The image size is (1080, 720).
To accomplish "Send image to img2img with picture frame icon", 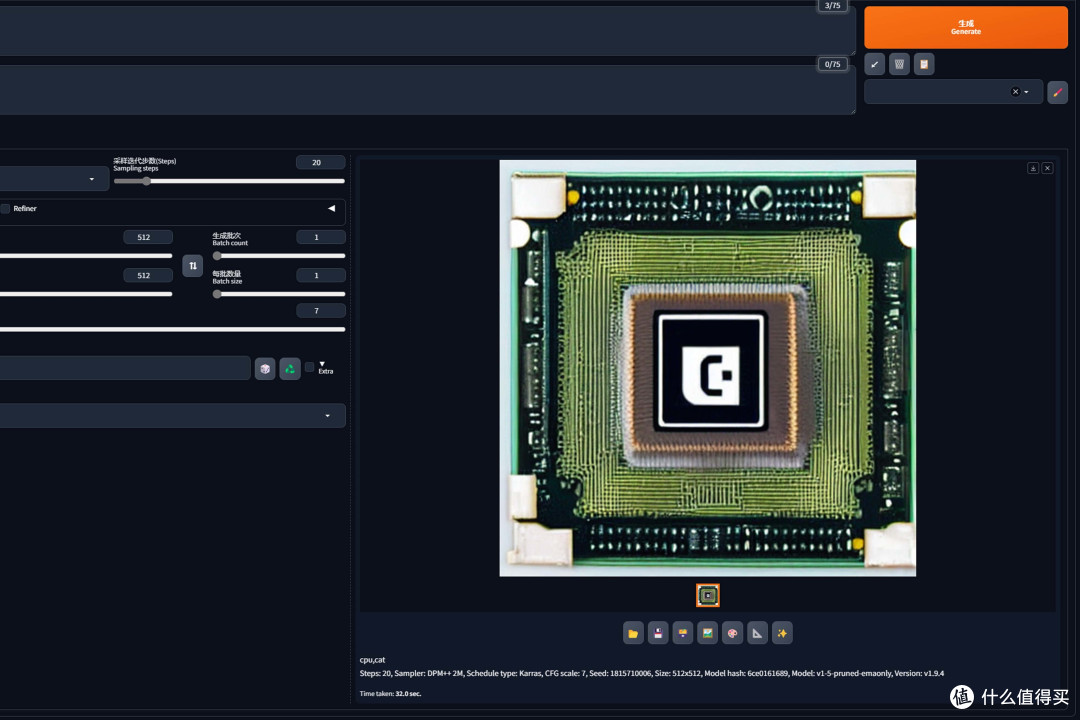I will (x=707, y=633).
